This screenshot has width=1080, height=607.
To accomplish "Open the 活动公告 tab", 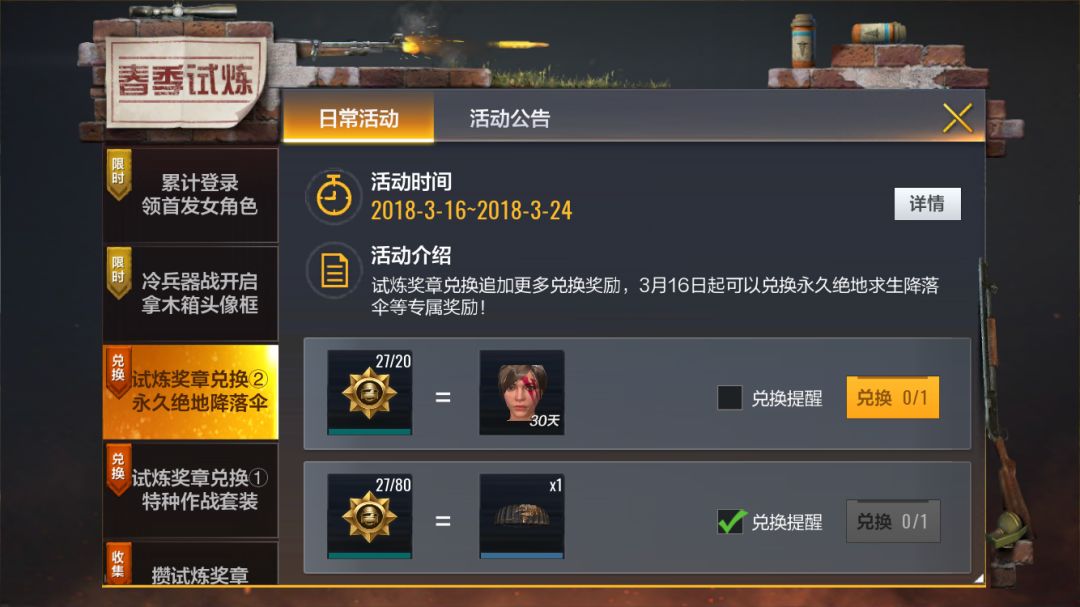I will 510,119.
